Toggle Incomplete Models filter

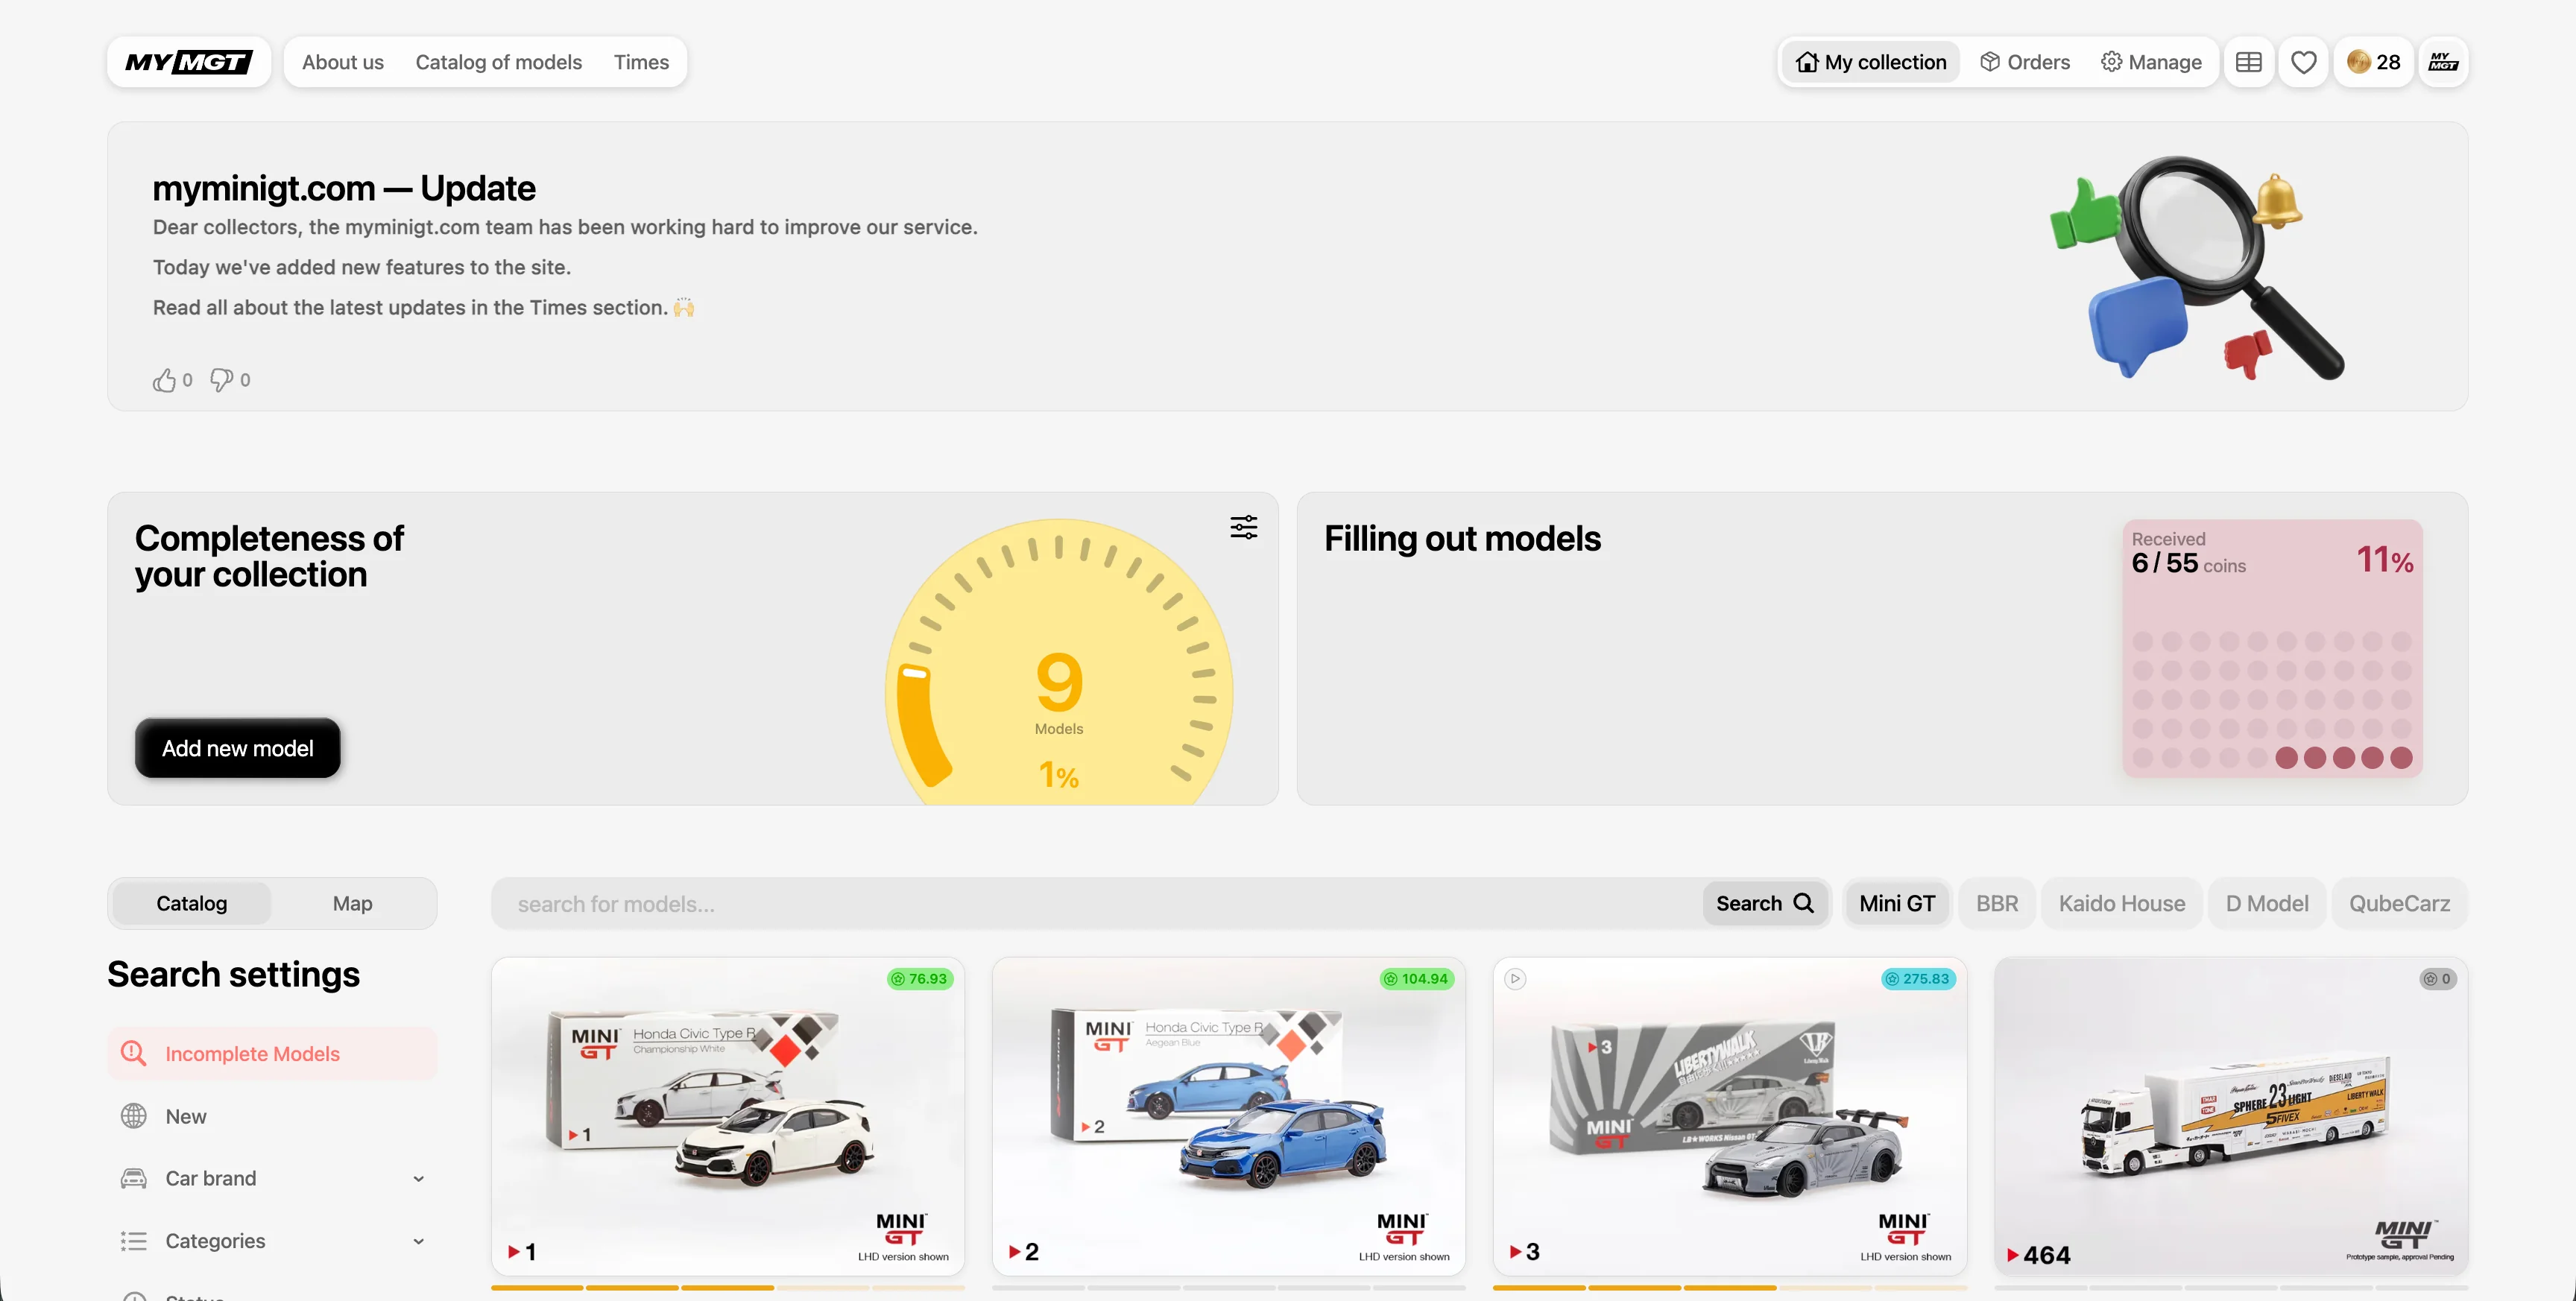point(272,1053)
